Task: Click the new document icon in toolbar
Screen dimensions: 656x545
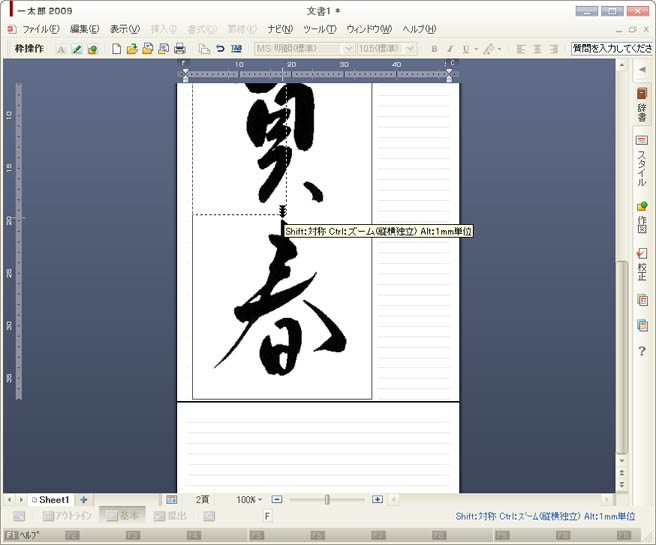Action: click(x=117, y=48)
